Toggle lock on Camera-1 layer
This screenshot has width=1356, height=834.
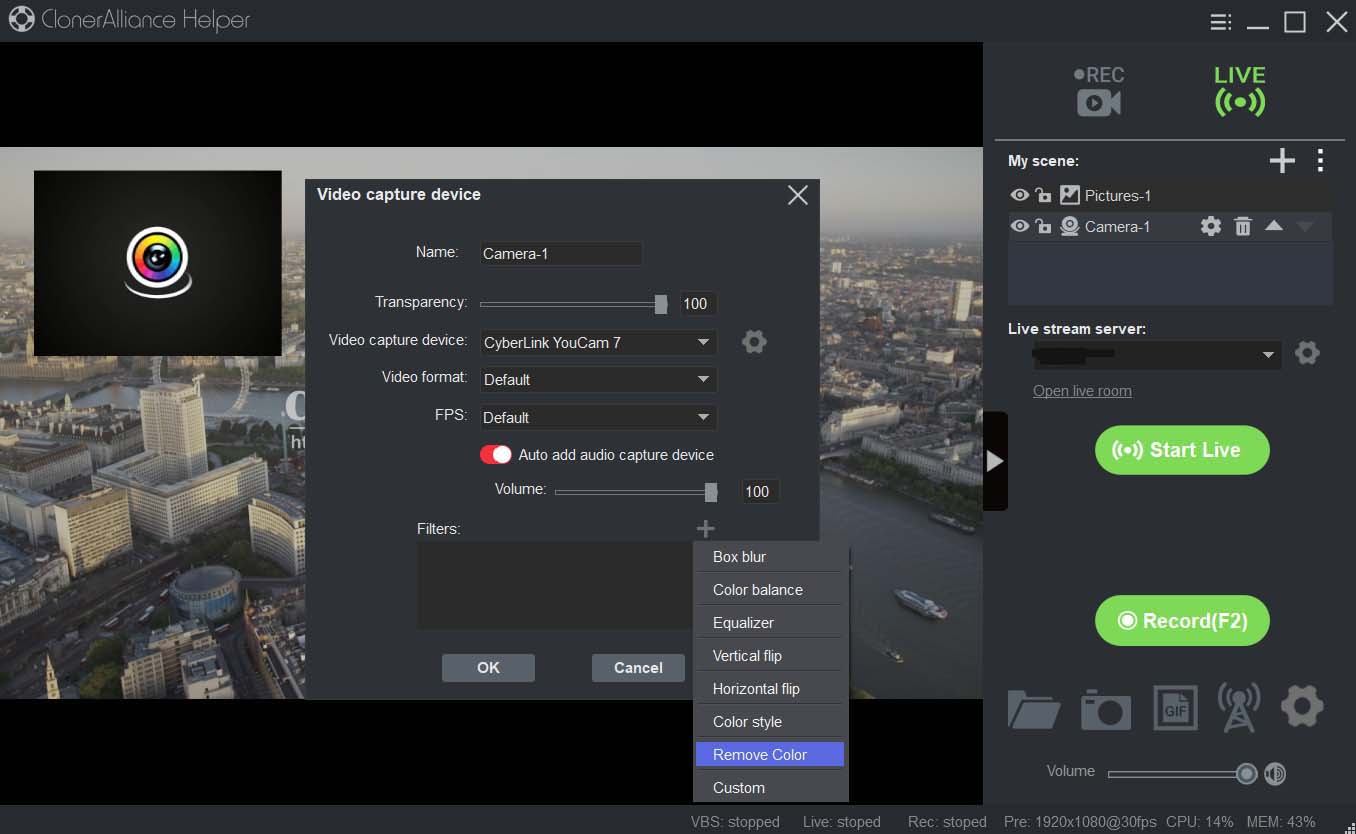point(1044,227)
